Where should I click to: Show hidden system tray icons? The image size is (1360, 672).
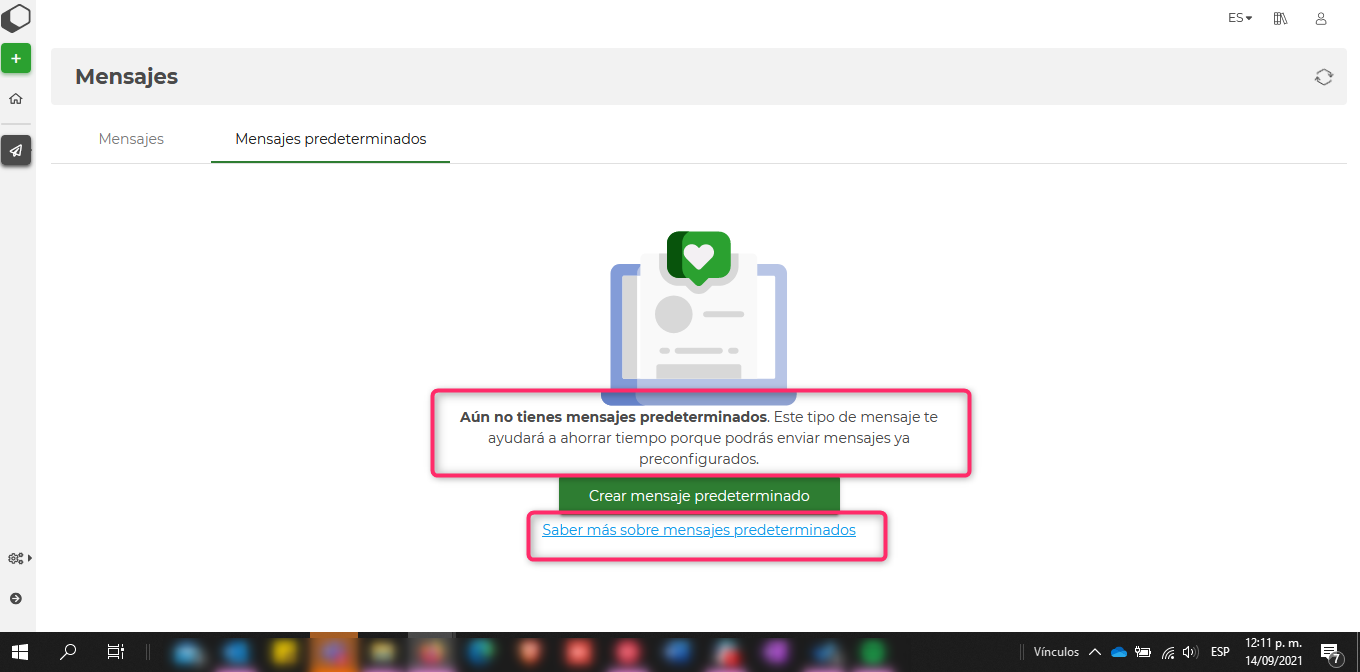coord(1095,652)
